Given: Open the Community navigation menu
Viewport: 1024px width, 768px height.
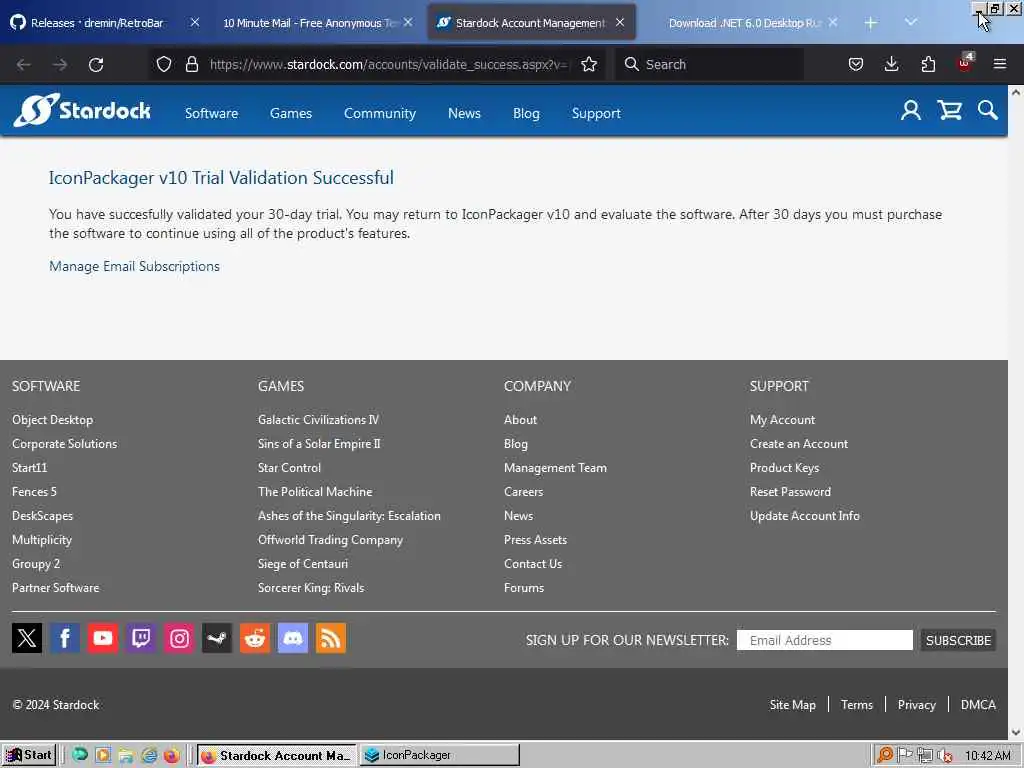Looking at the screenshot, I should [379, 113].
